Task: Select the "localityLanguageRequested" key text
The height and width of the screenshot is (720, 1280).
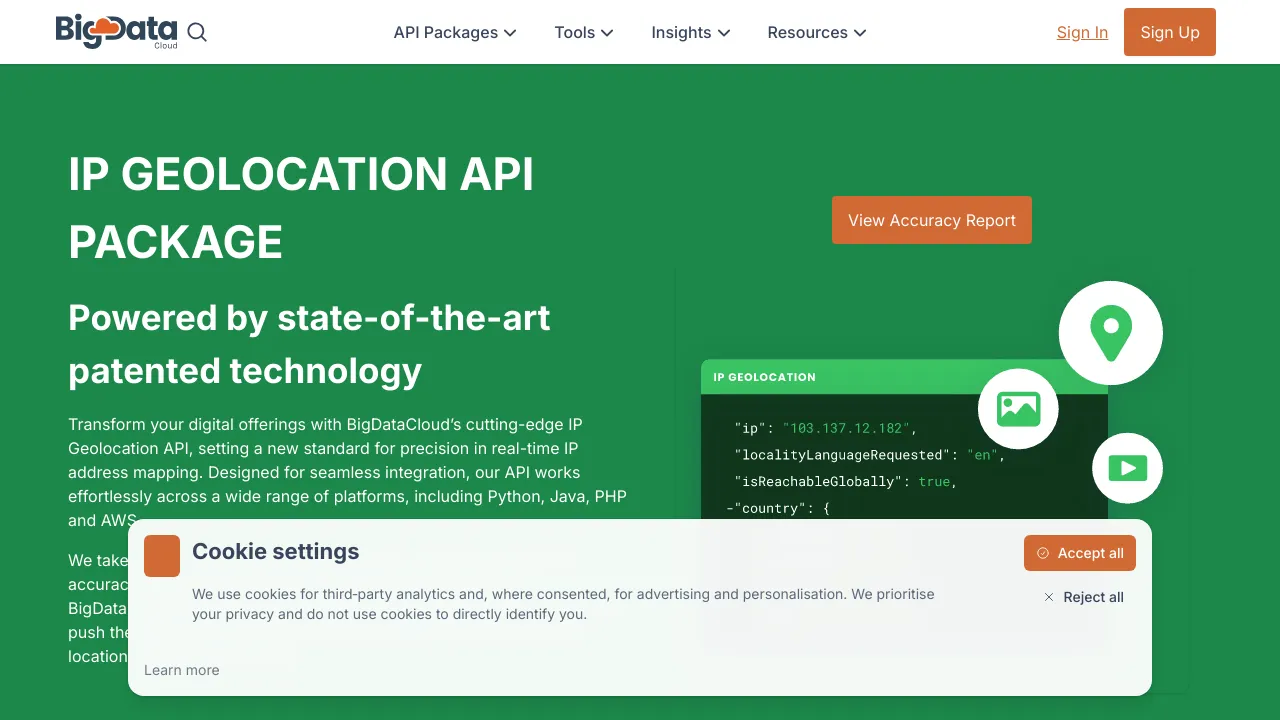Action: pyautogui.click(x=843, y=455)
